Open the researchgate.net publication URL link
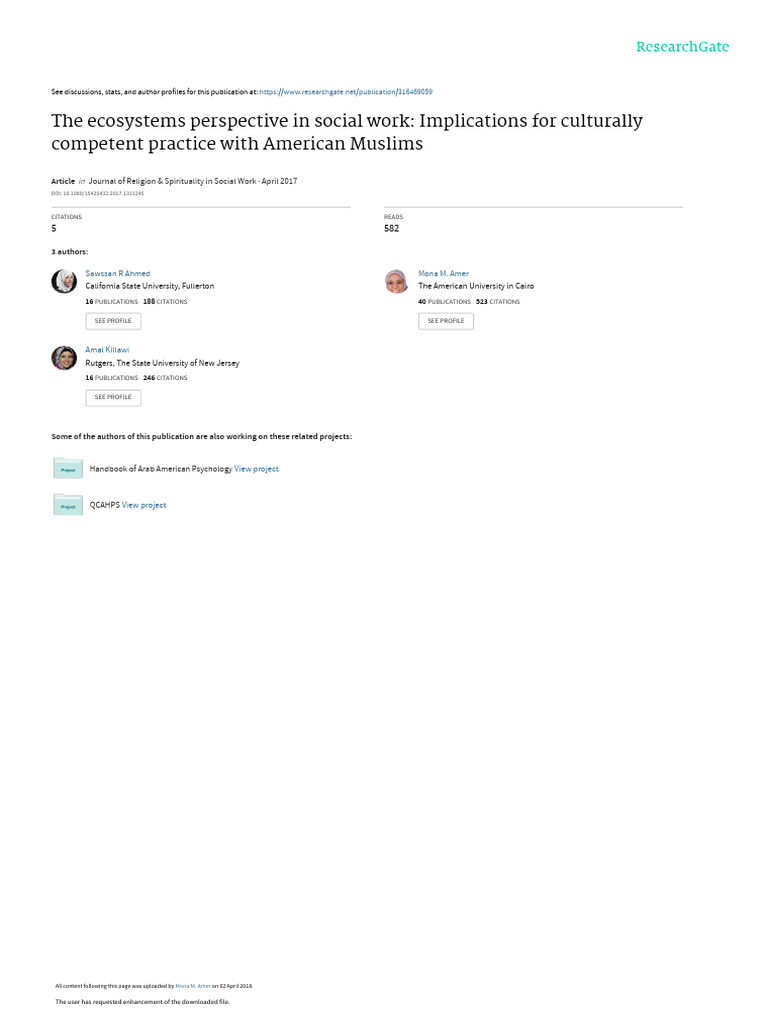The width and height of the screenshot is (768, 1024). click(345, 91)
